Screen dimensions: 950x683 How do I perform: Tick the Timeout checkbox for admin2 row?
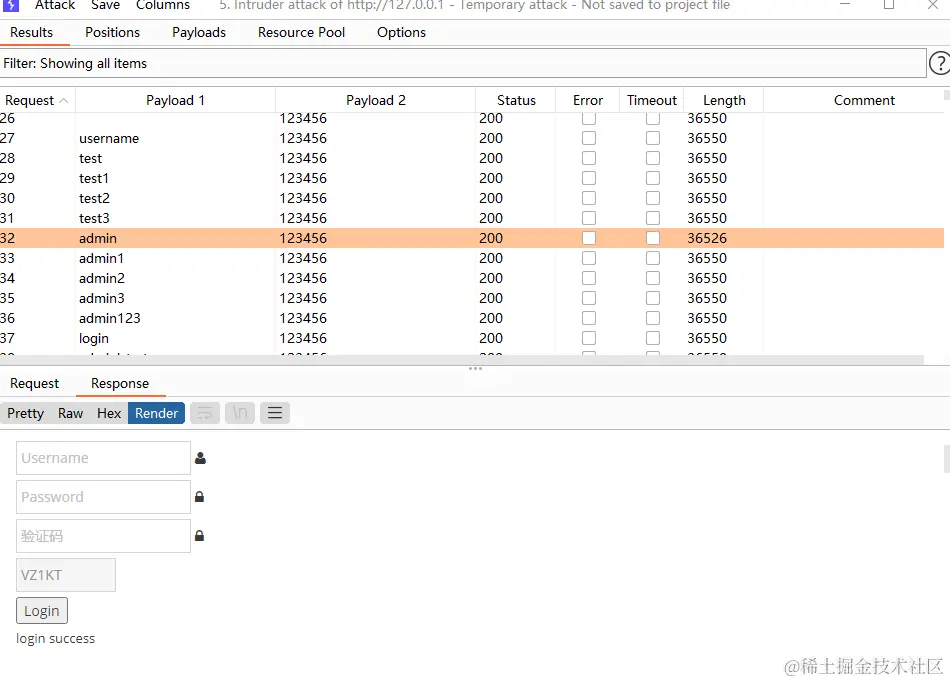tap(653, 278)
